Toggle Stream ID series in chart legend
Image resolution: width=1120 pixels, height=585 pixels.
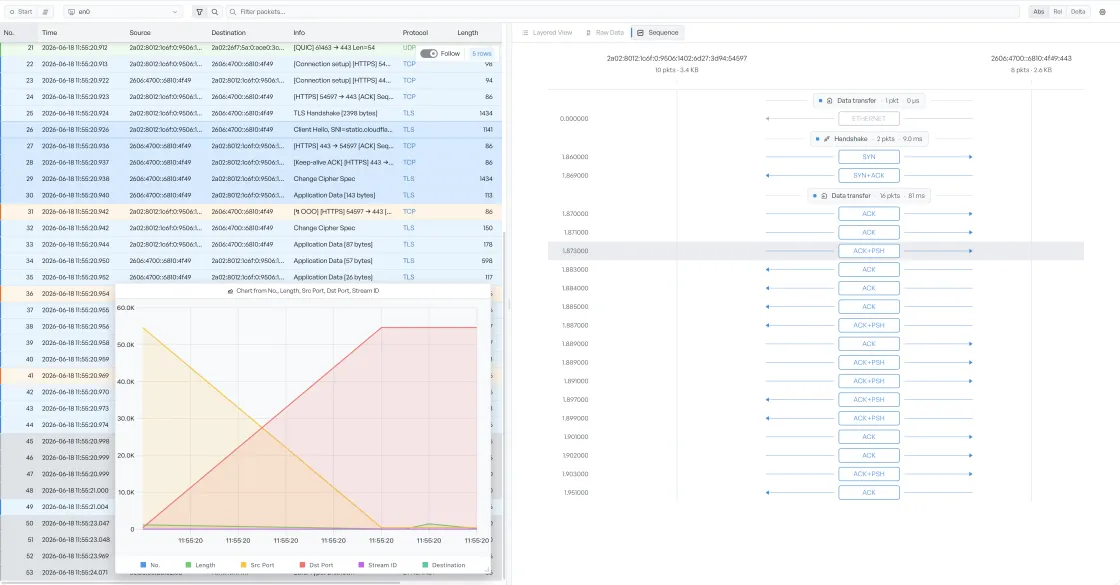377,565
